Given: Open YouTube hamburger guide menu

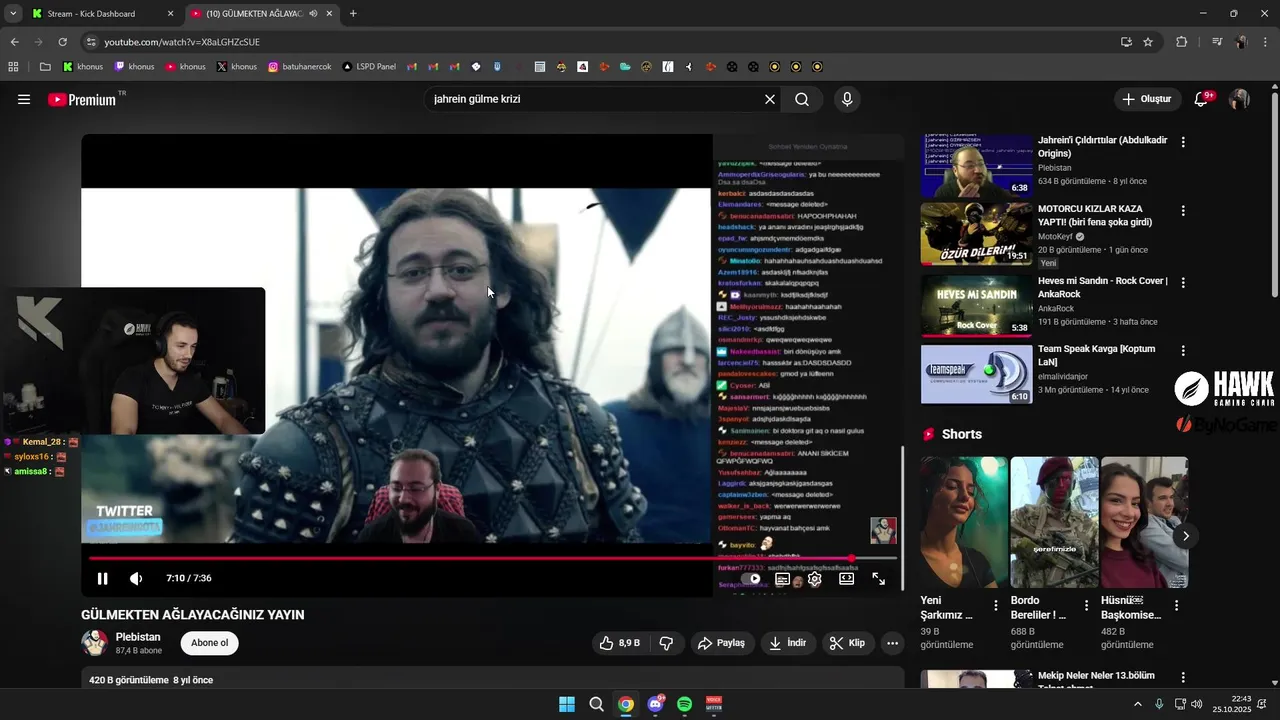Looking at the screenshot, I should [24, 99].
